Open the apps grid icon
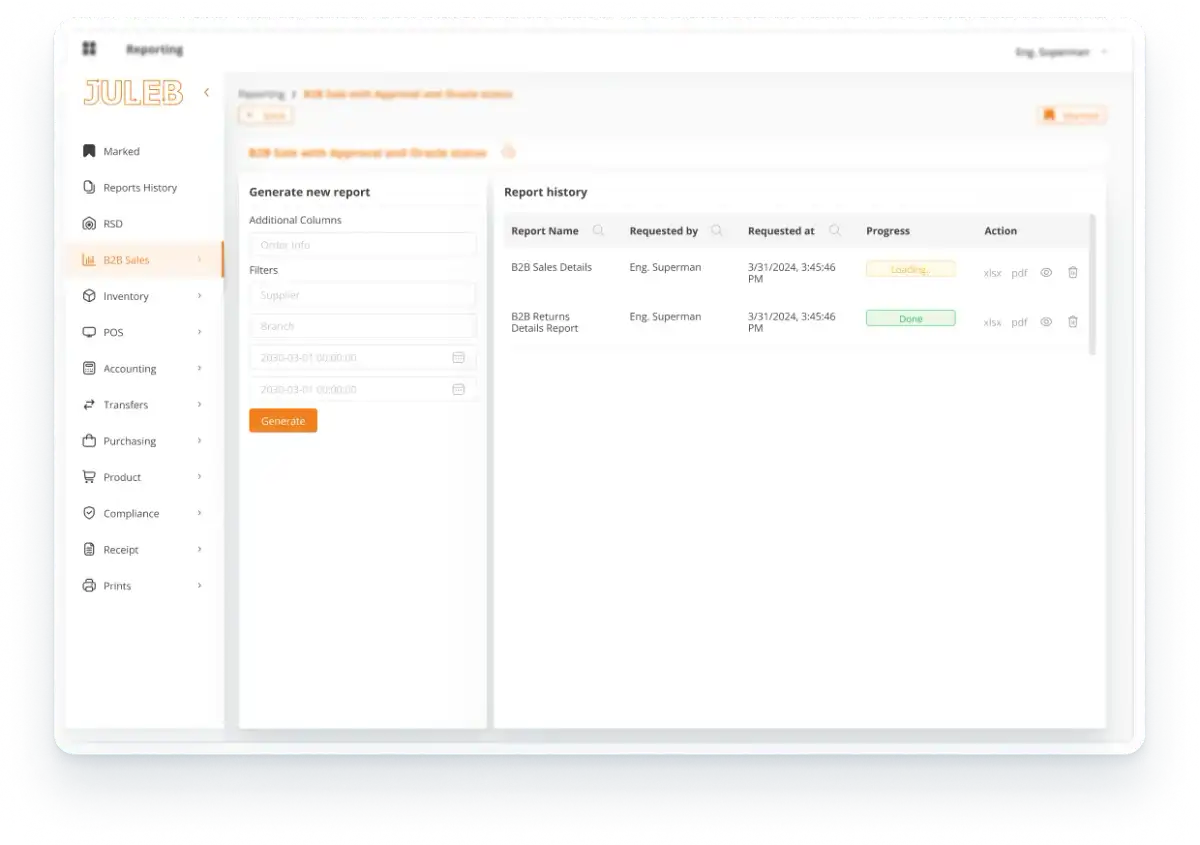Screen dimensions: 1200x845 [89, 49]
